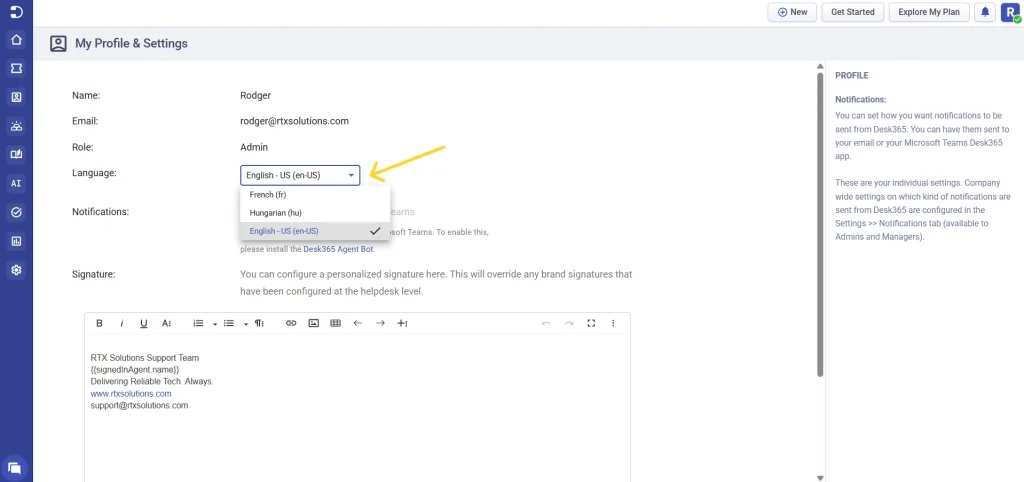Insert an ordered list in signature
This screenshot has height=482, width=1024.
tap(199, 323)
